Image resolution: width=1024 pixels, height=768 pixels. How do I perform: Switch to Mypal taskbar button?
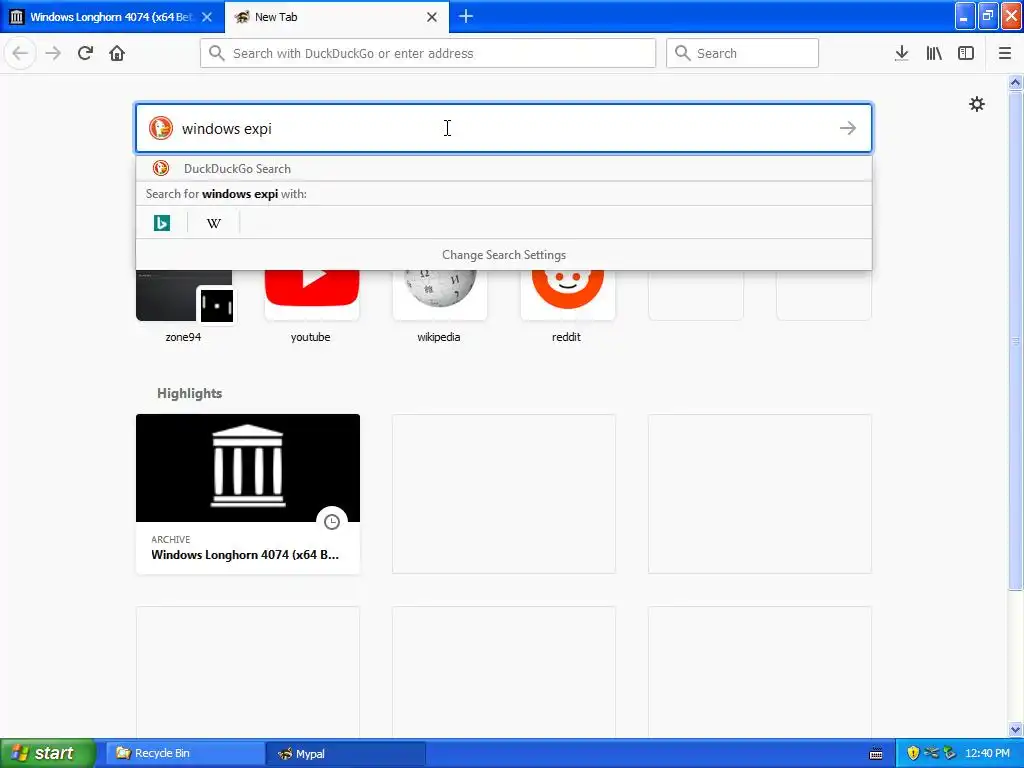tap(346, 753)
